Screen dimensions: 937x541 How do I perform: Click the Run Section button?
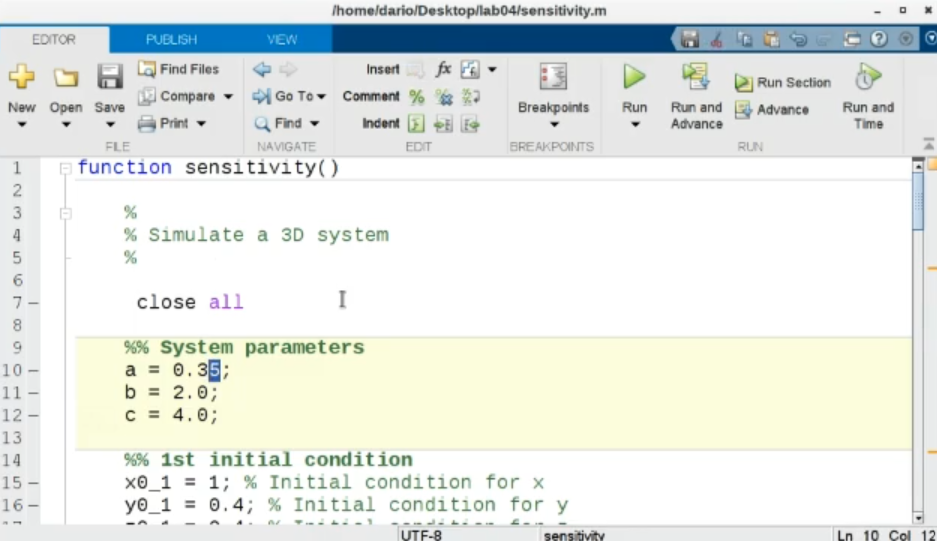click(783, 83)
